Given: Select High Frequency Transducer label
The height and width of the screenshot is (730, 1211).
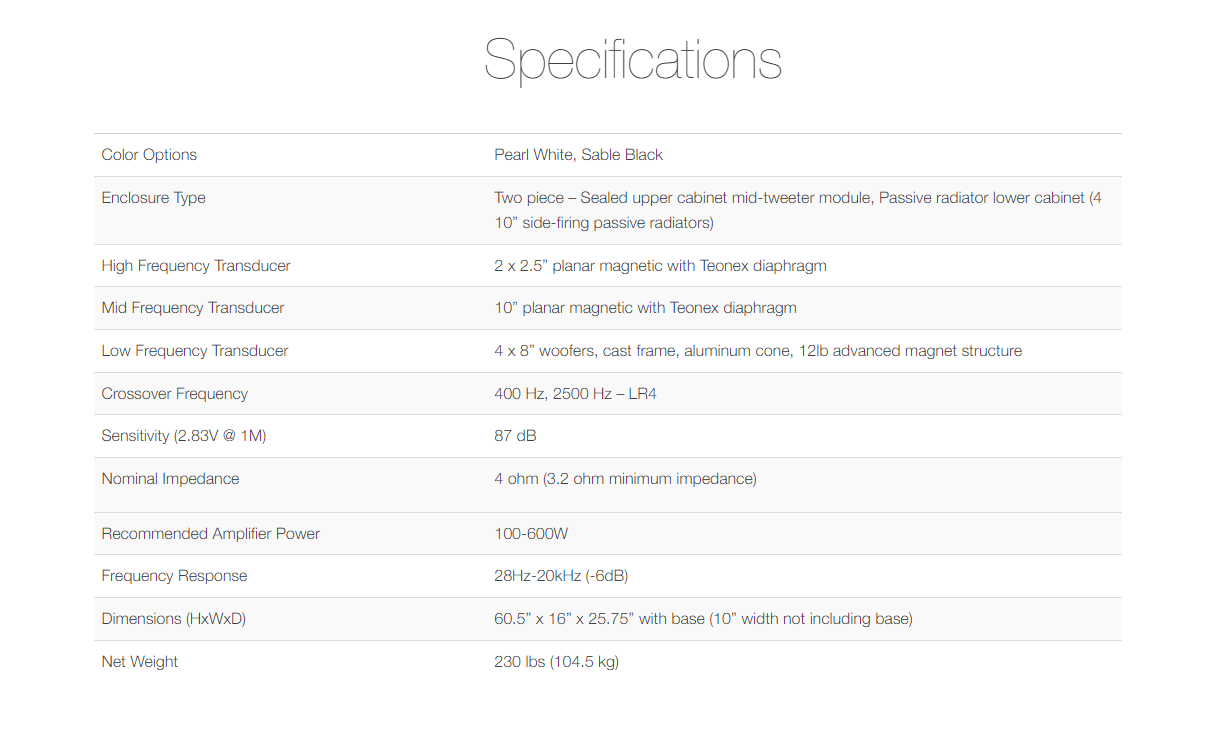Looking at the screenshot, I should [196, 266].
